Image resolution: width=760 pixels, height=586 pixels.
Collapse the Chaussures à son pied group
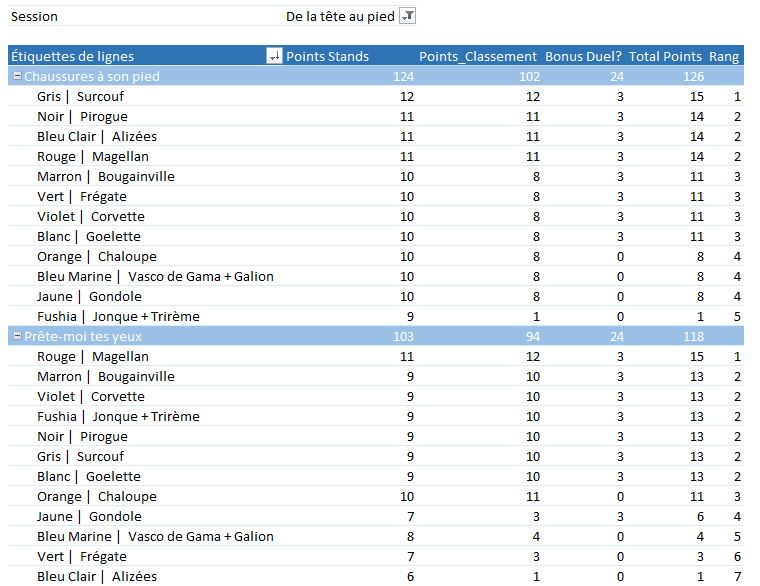click(x=16, y=76)
